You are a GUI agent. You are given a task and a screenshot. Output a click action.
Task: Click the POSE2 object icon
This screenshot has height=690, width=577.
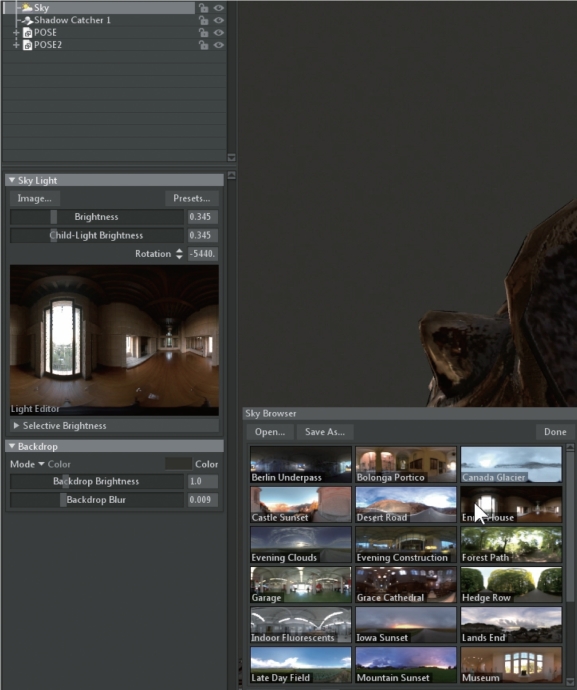[27, 45]
